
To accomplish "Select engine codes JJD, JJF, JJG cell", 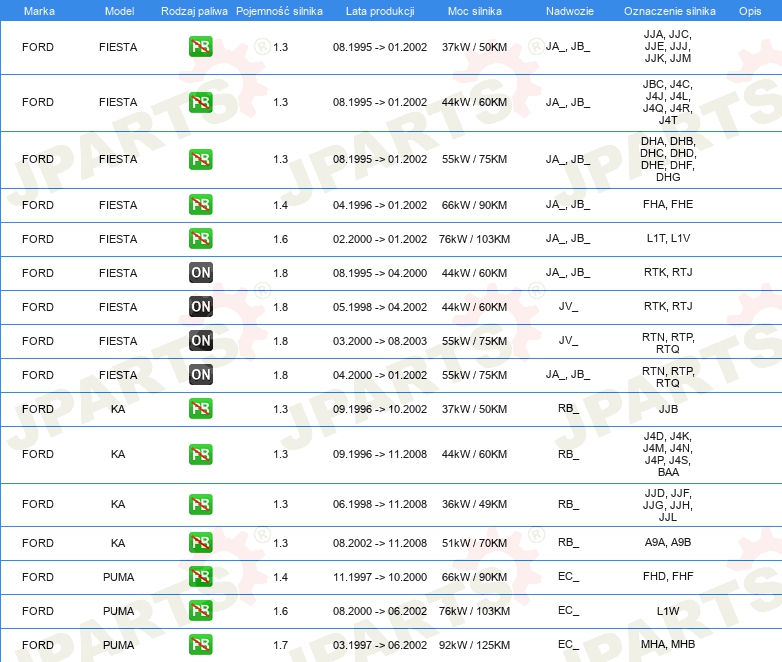I will coord(668,505).
